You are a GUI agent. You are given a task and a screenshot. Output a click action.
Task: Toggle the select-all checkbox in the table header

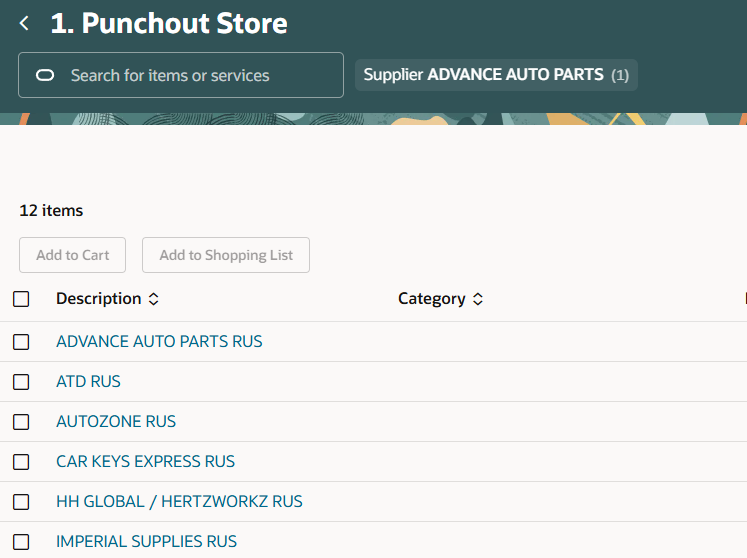[21, 299]
